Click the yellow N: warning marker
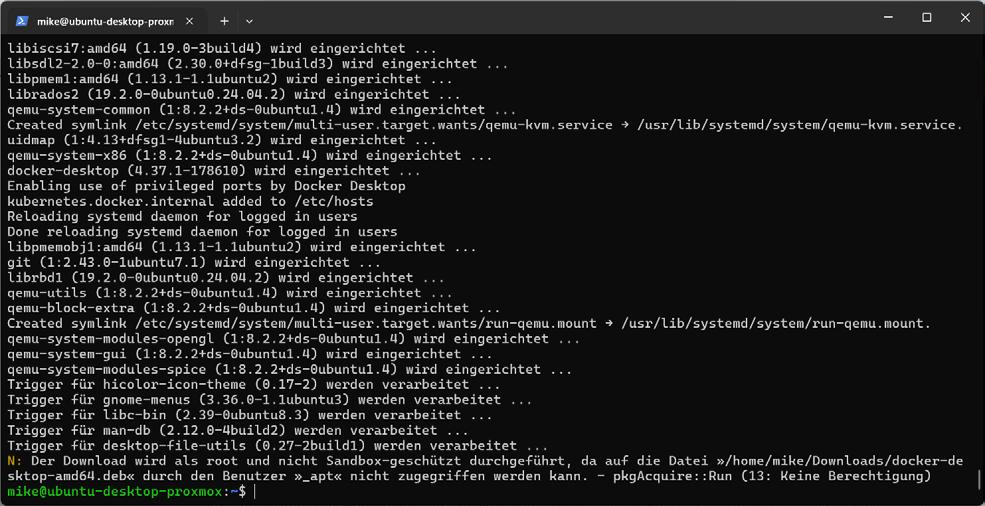The width and height of the screenshot is (985, 506). 15,461
